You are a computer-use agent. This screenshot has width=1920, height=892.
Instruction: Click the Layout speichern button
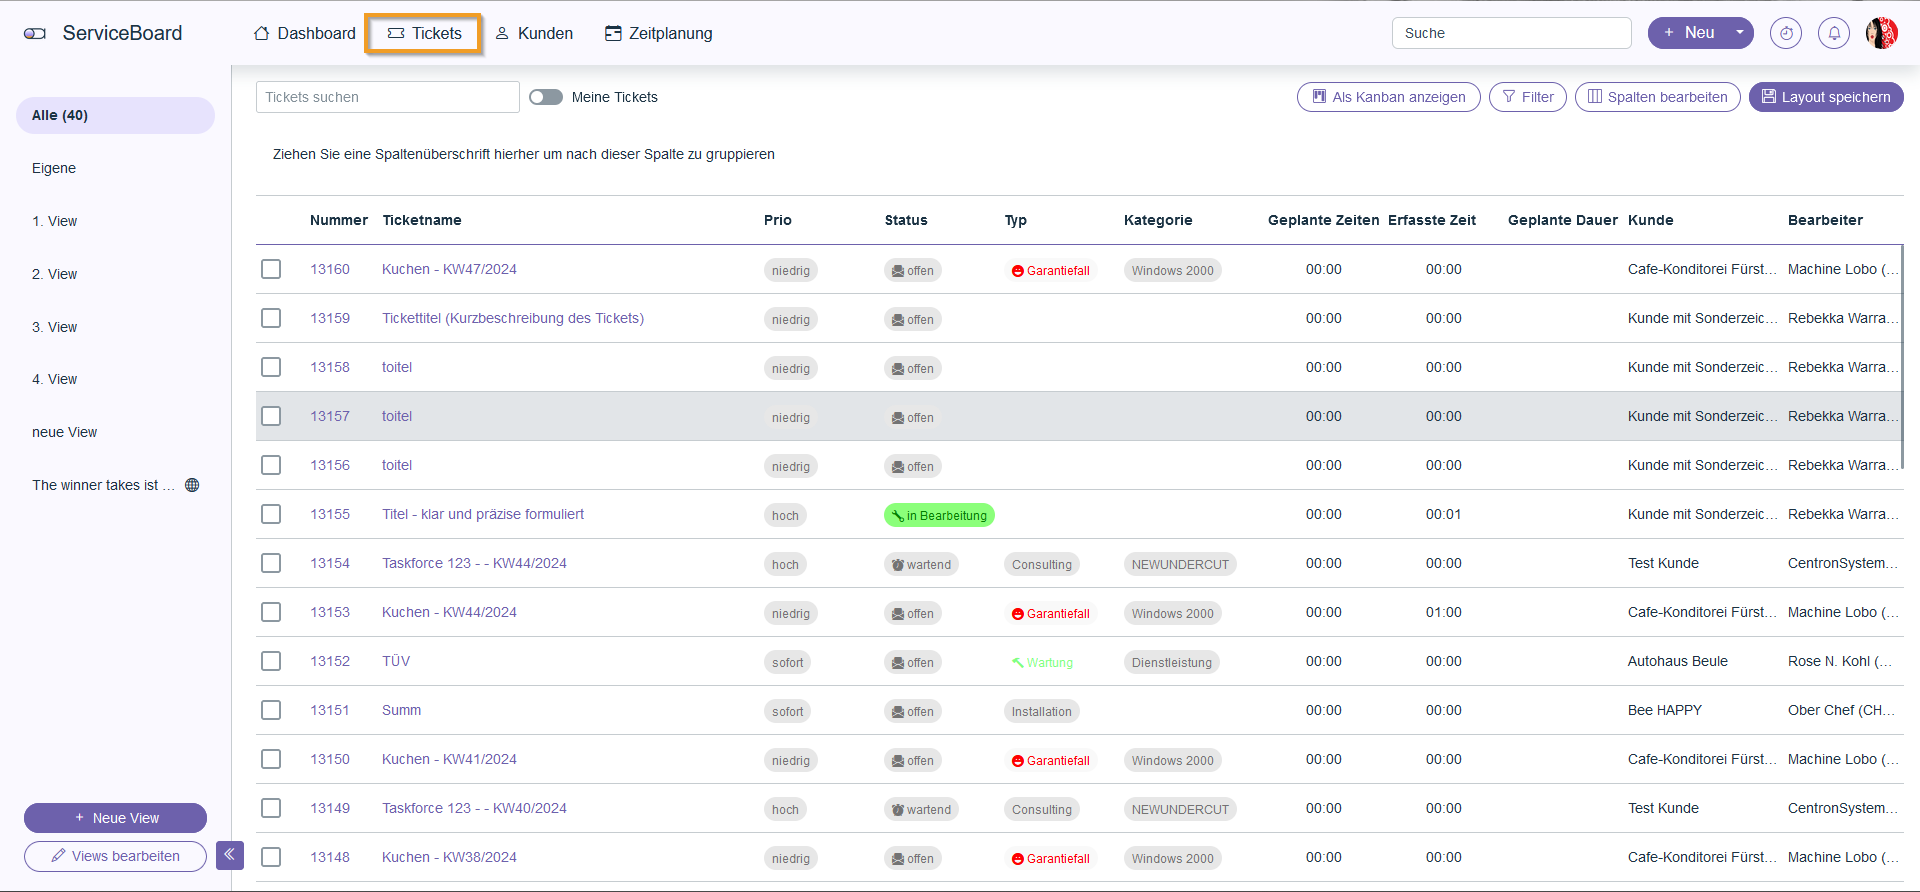point(1825,97)
